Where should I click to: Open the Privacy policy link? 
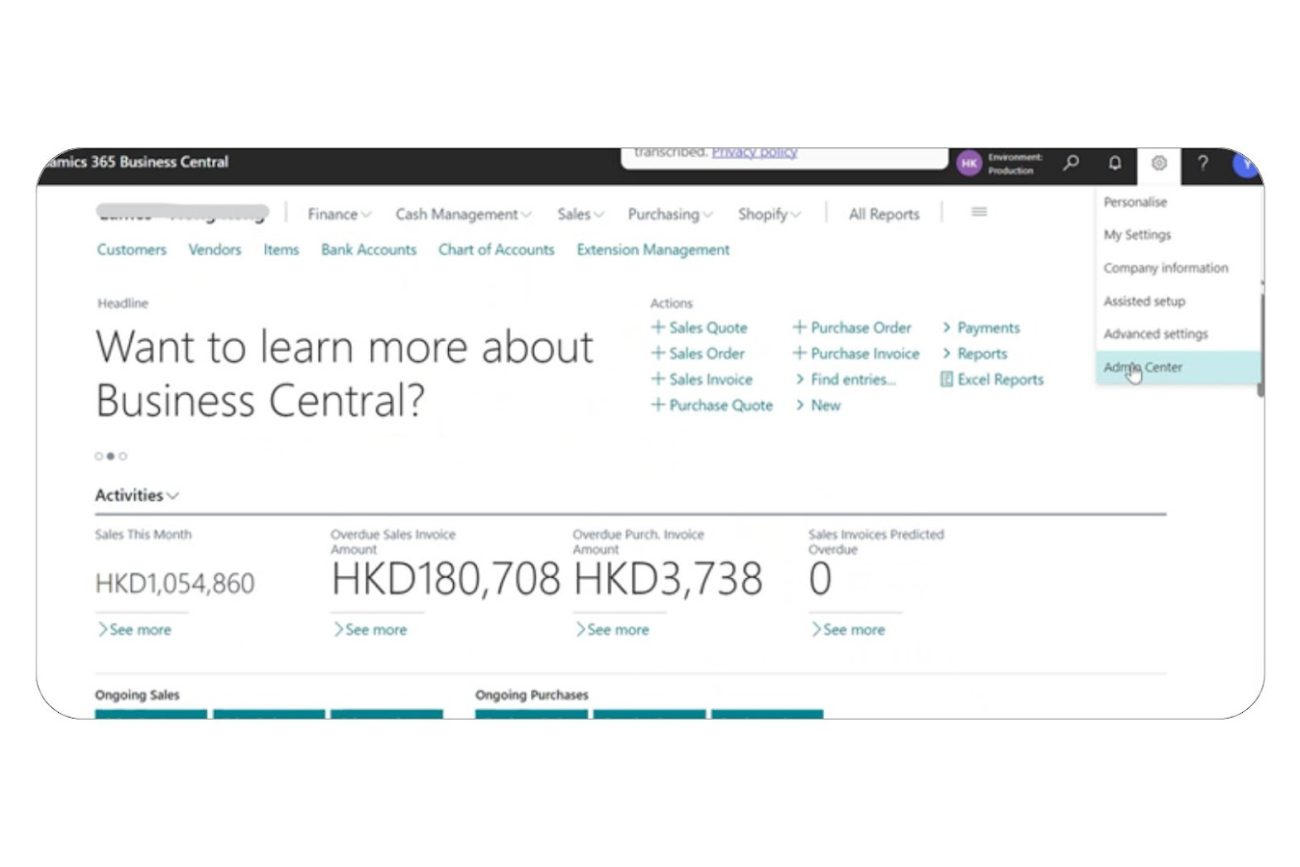(x=755, y=152)
